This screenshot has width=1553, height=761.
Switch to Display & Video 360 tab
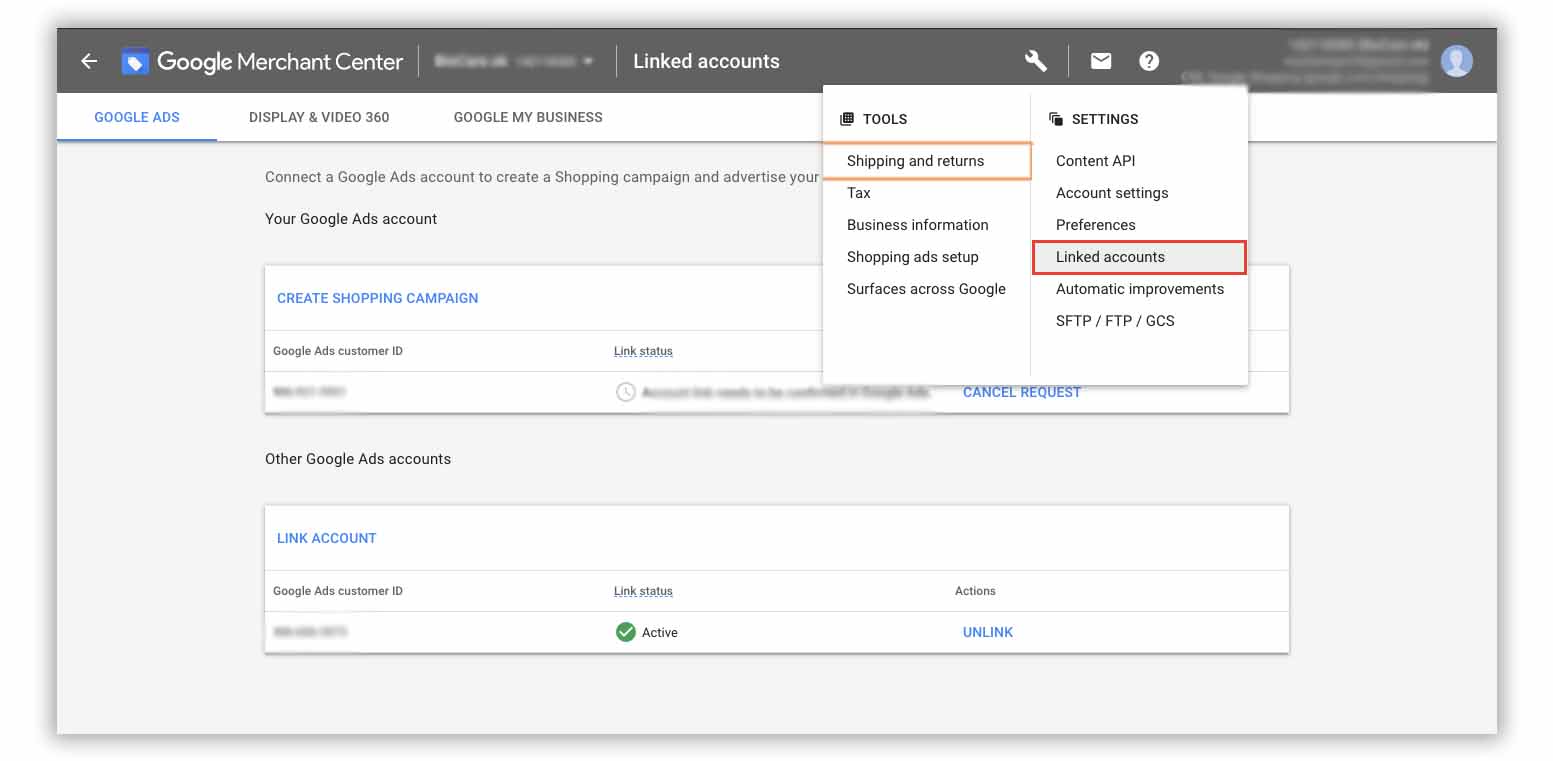(319, 117)
